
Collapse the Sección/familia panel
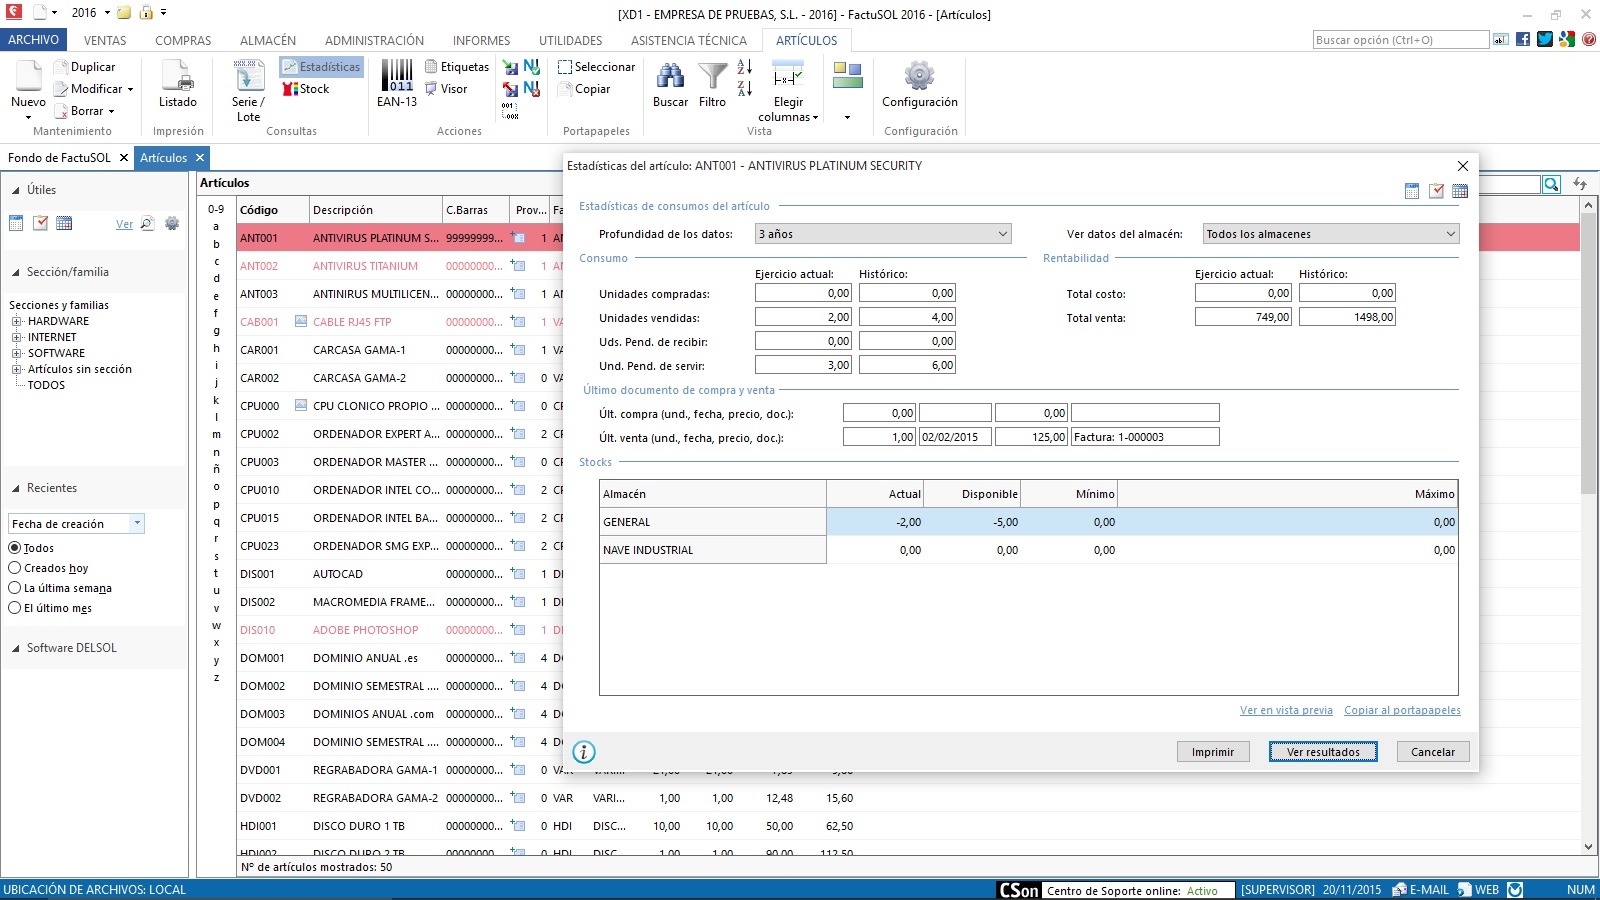click(16, 272)
